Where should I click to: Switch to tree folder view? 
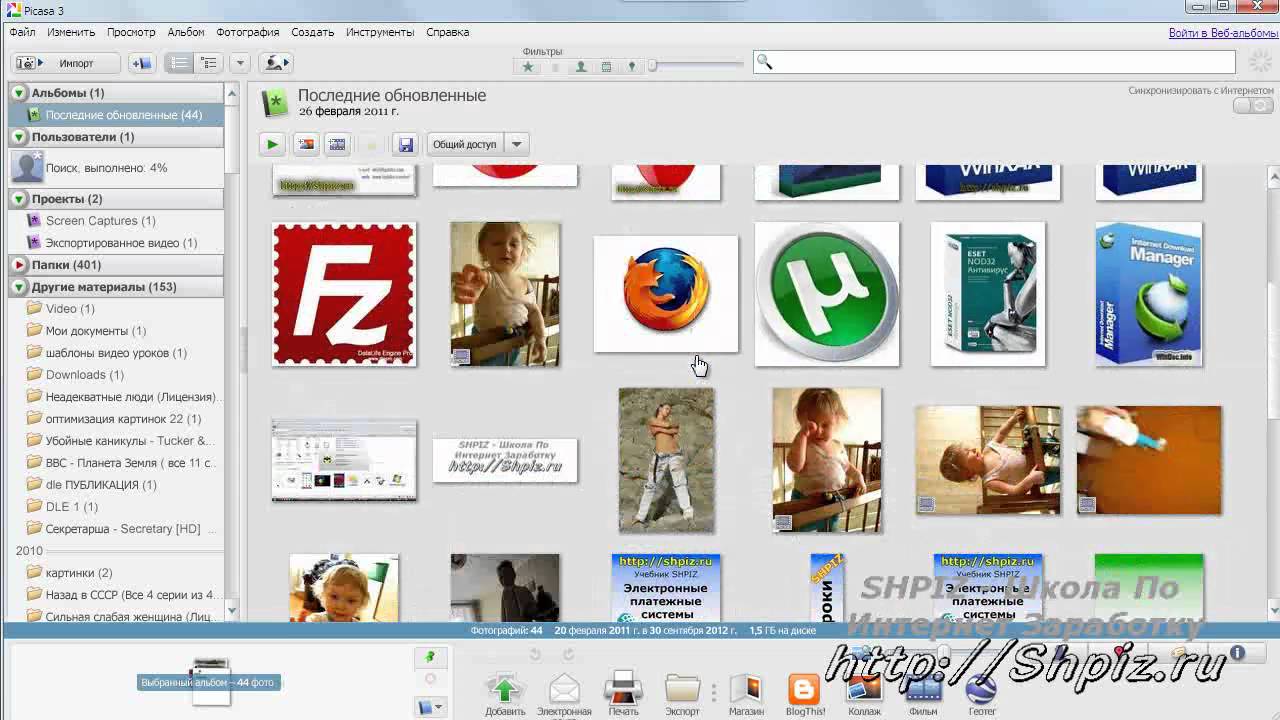(x=209, y=63)
